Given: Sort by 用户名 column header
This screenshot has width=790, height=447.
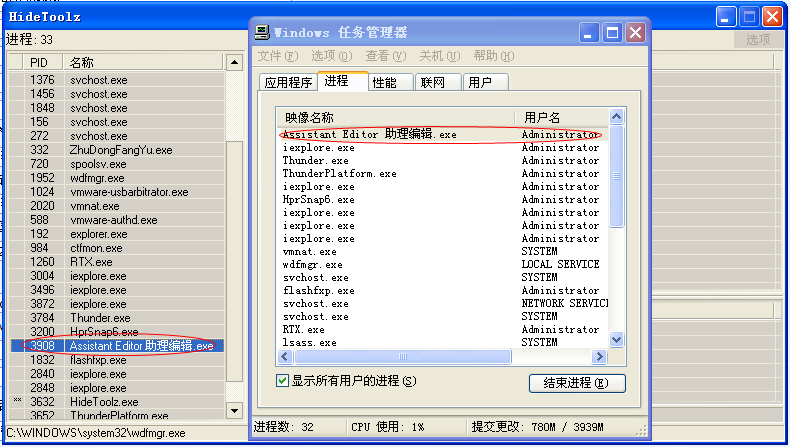Looking at the screenshot, I should (x=561, y=117).
